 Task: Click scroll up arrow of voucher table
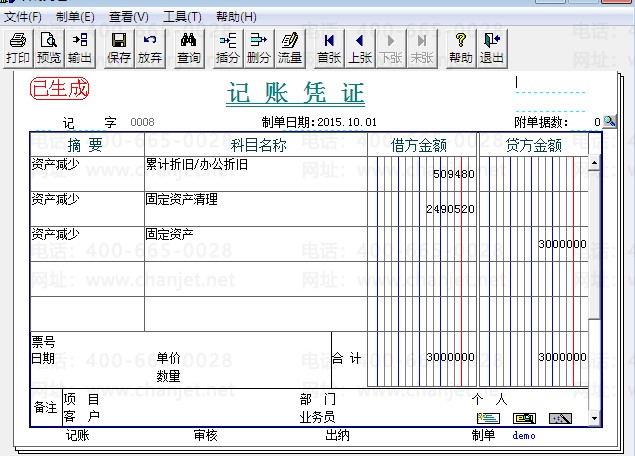point(595,162)
